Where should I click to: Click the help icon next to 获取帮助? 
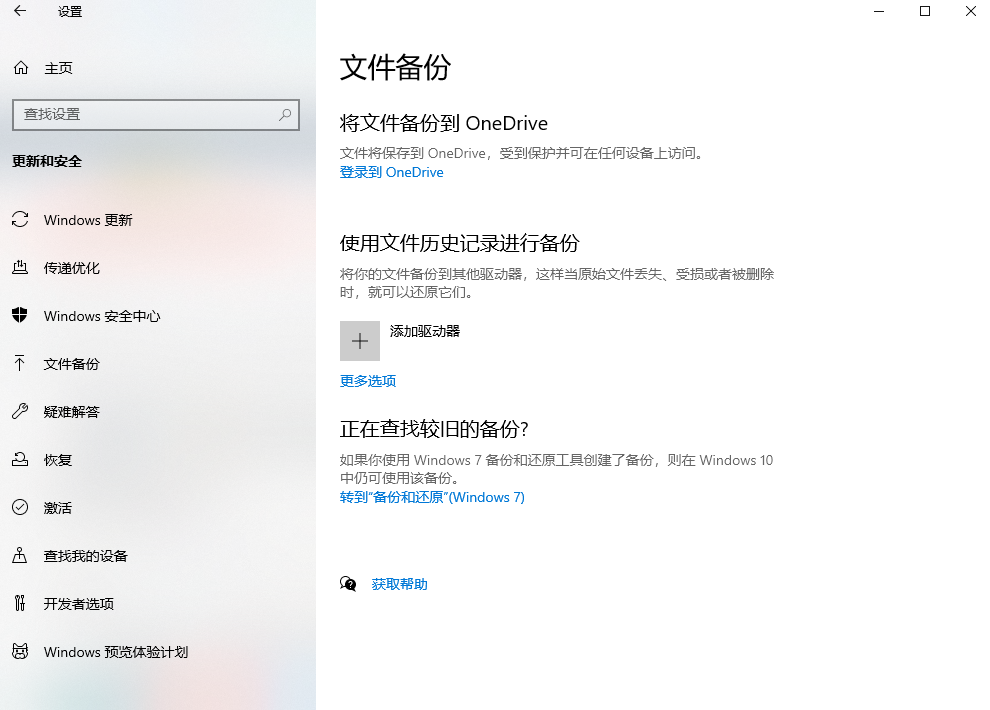click(348, 583)
